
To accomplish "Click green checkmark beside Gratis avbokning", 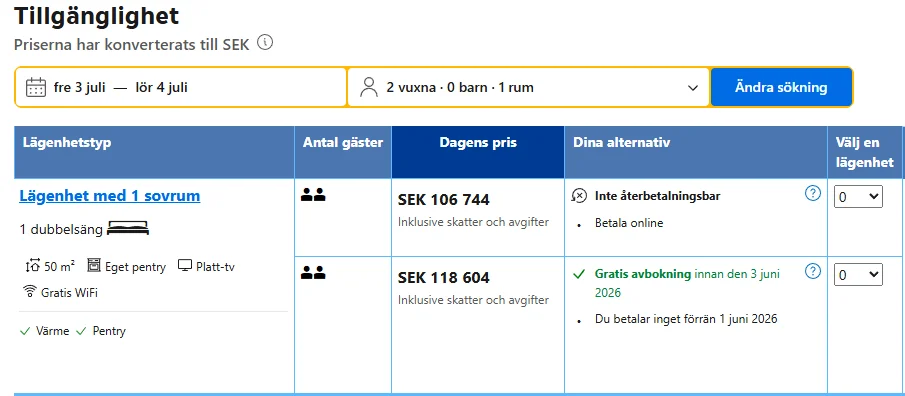I will [579, 274].
